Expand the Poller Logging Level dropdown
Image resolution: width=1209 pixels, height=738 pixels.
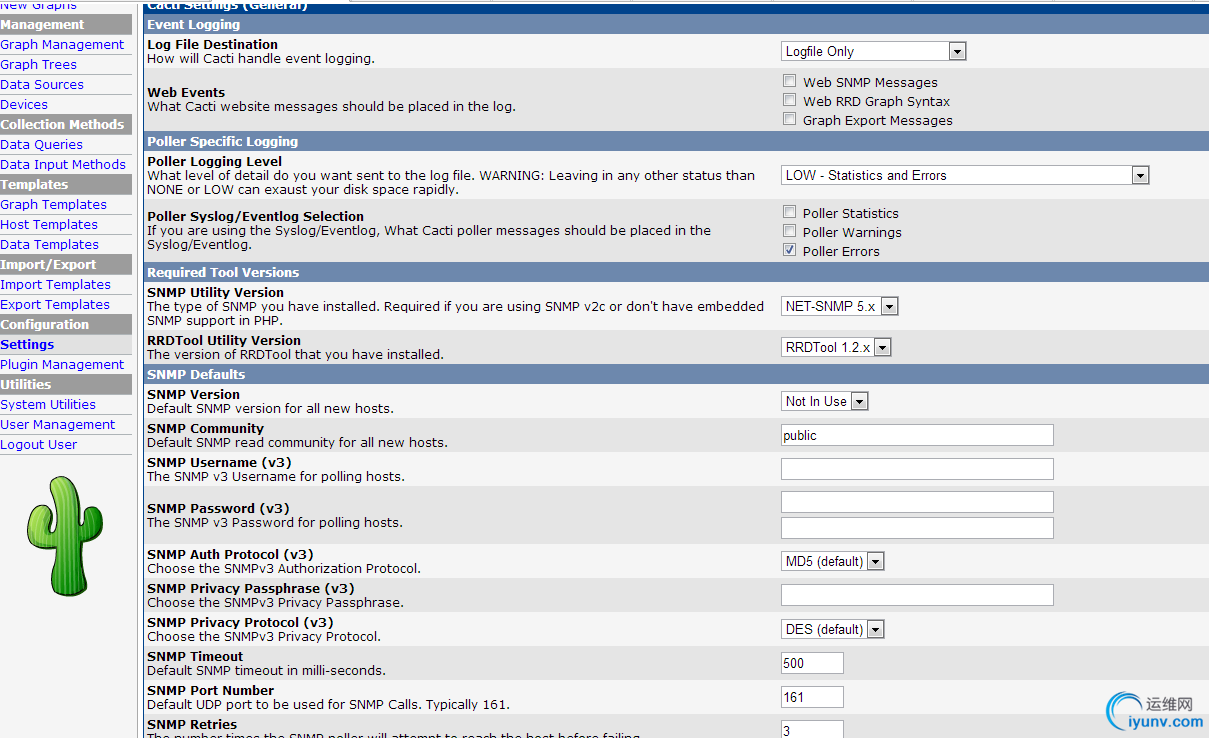coord(965,175)
